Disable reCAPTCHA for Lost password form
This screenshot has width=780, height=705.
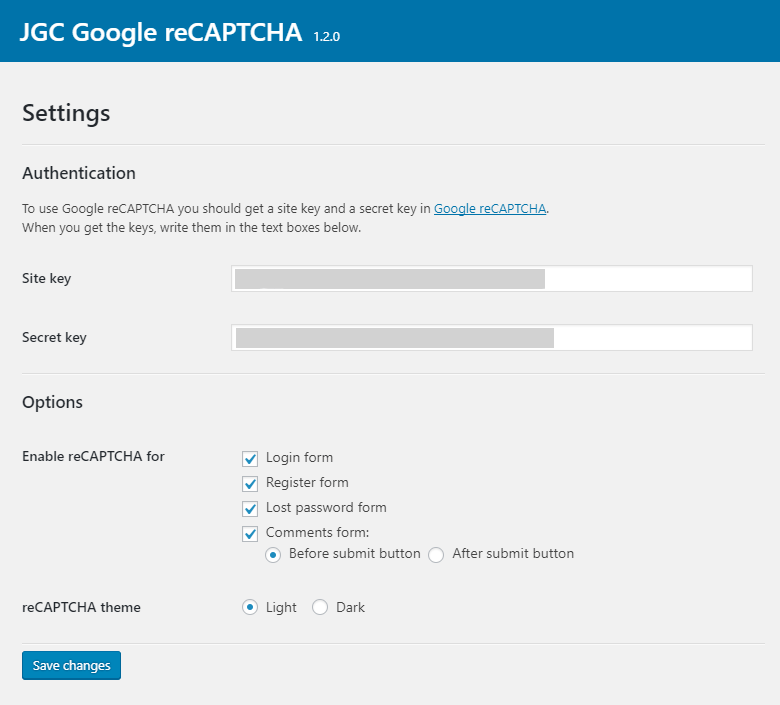pos(250,508)
